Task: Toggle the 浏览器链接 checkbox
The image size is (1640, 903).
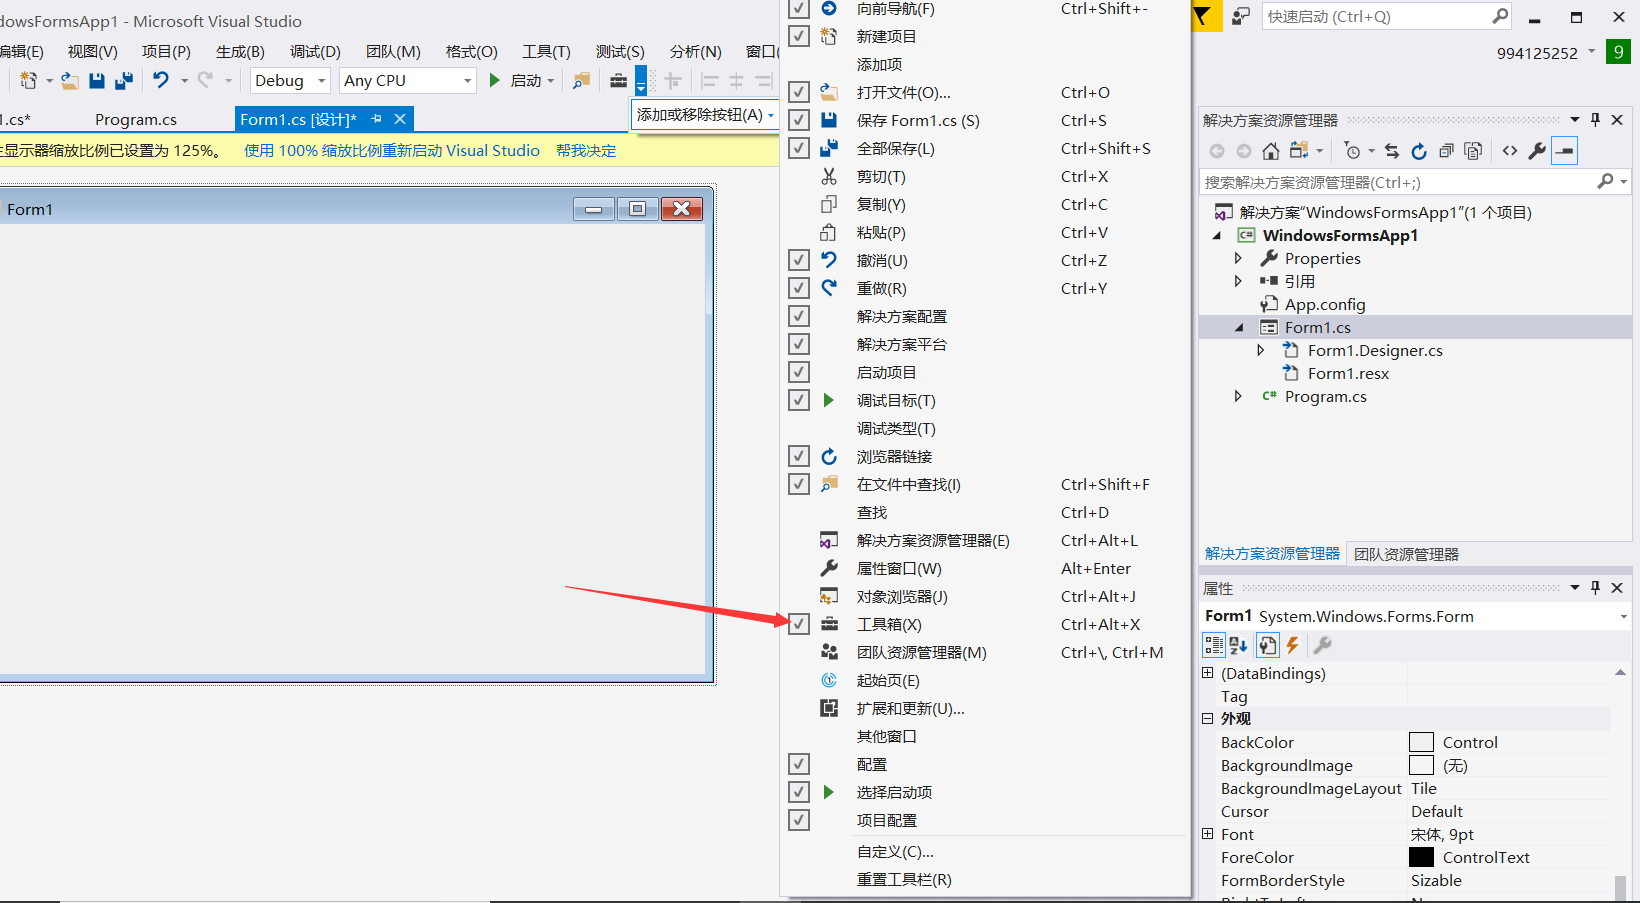Action: click(x=798, y=456)
